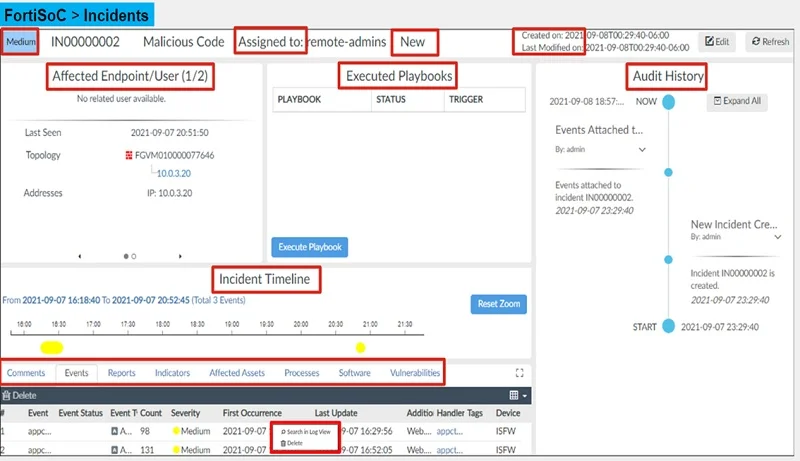Screen dimensions: 800x461
Task: Open the Software tab
Action: [x=355, y=373]
